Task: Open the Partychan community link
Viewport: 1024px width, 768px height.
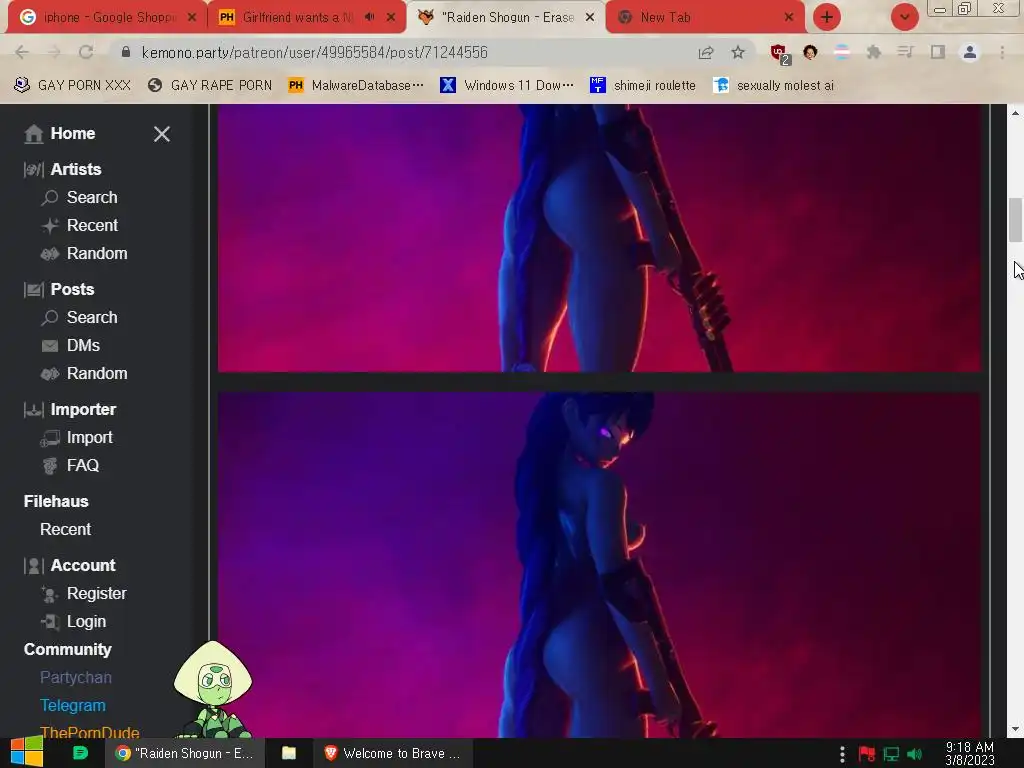Action: pos(76,678)
